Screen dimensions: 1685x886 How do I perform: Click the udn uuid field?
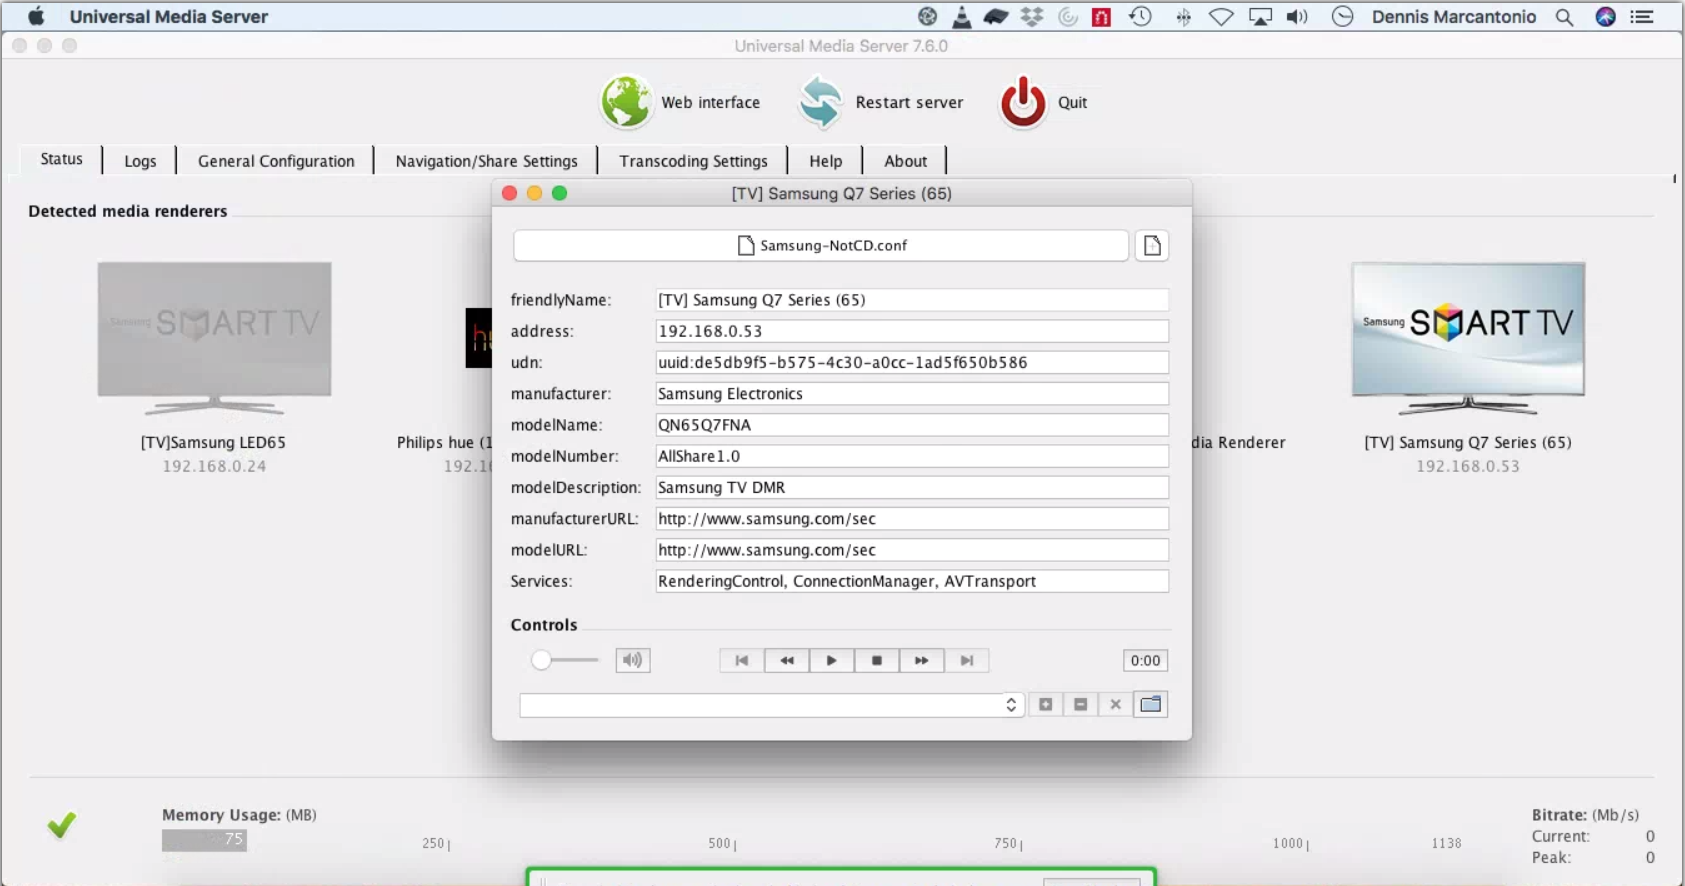point(912,362)
